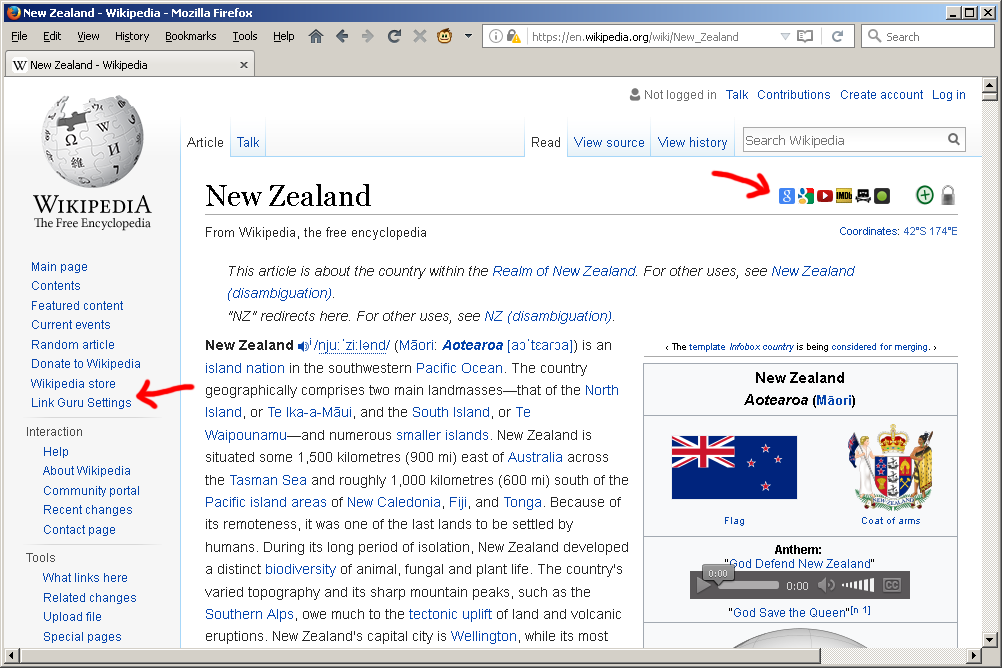Image resolution: width=1002 pixels, height=668 pixels.
Task: Open the Bookmarks menu
Action: 190,36
